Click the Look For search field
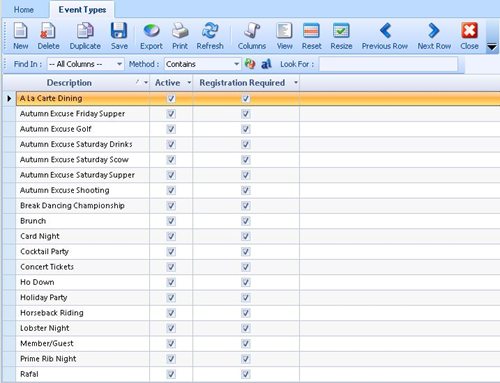 (388, 64)
